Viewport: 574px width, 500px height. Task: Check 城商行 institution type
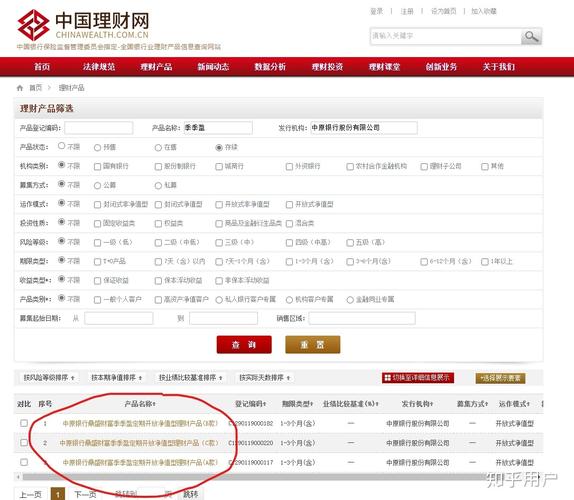(x=219, y=167)
